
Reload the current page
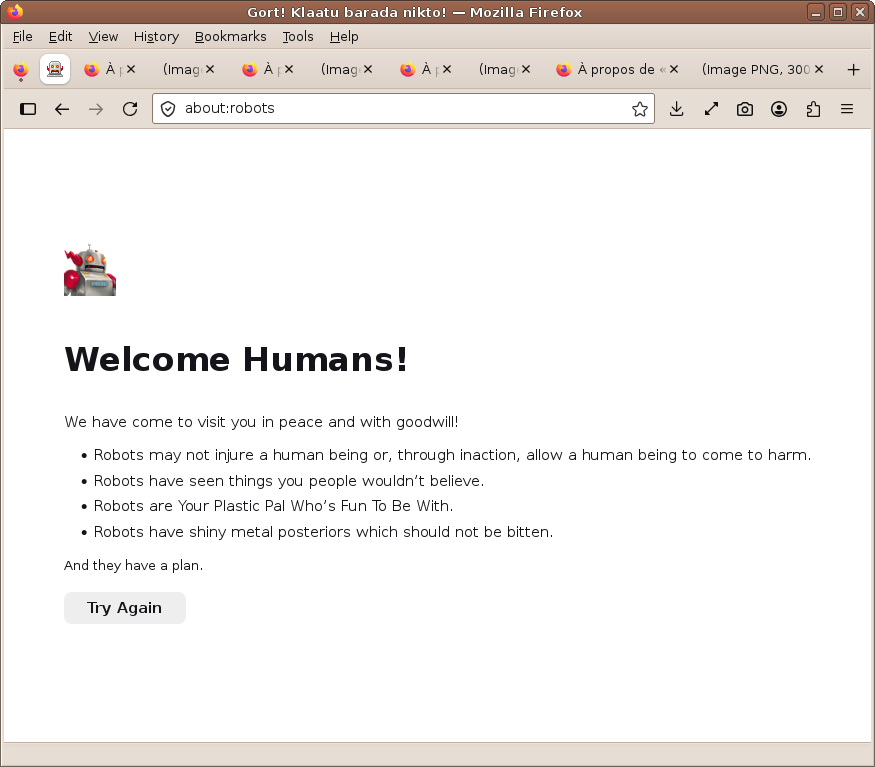coord(130,109)
